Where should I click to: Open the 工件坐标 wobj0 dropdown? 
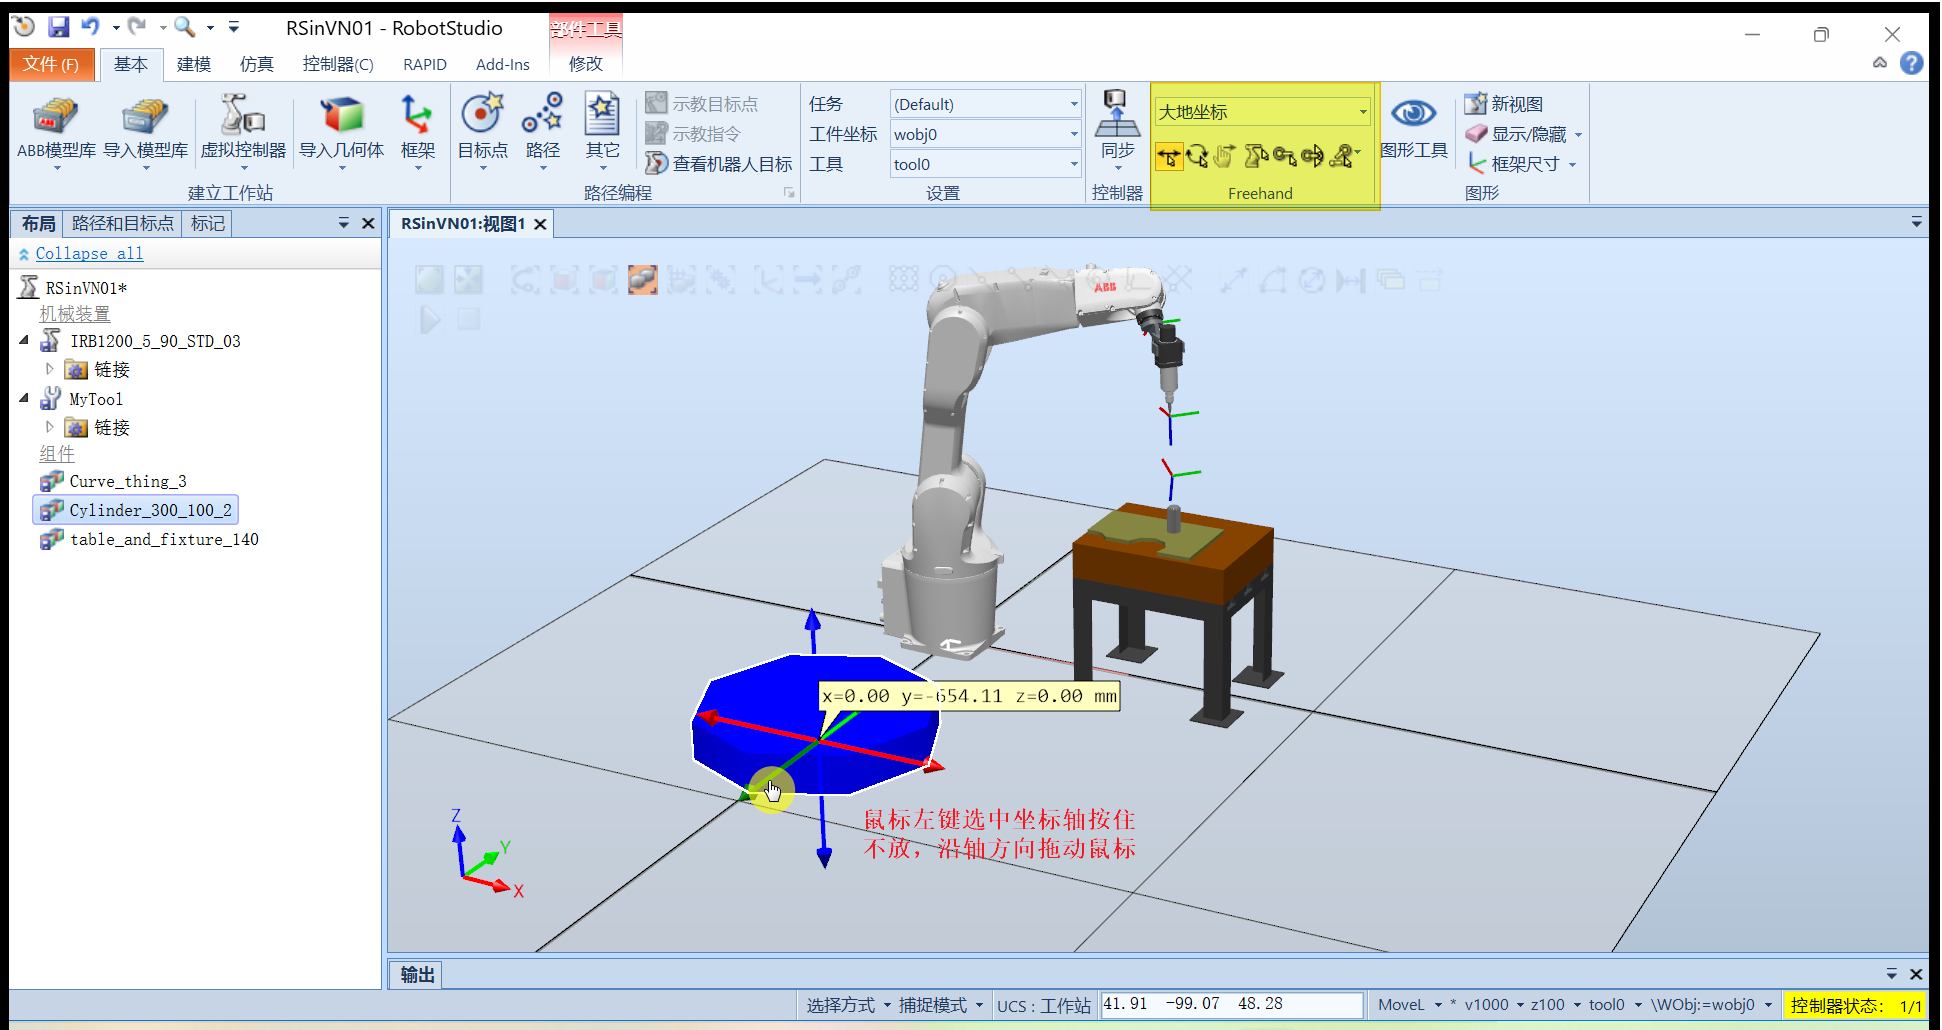click(x=985, y=134)
